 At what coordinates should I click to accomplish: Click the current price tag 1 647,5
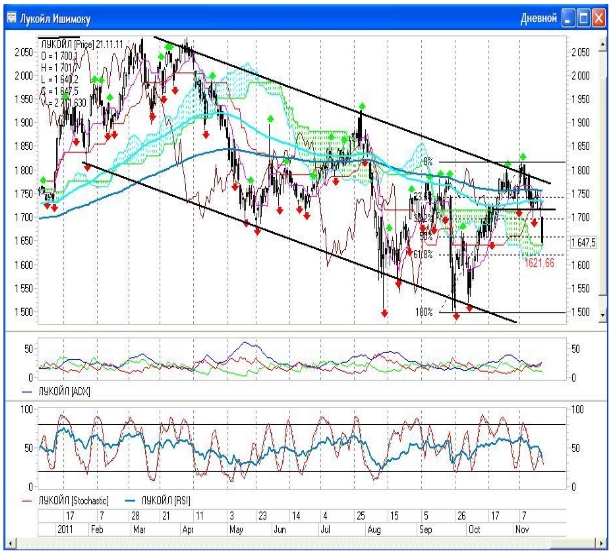(x=583, y=242)
